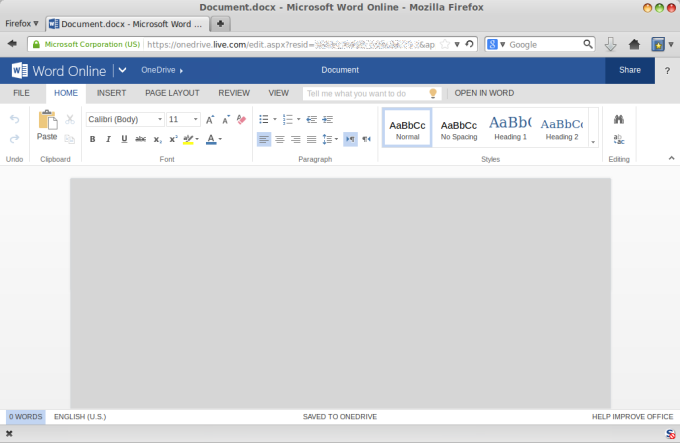
Task: Open the Word Online app switcher chevron
Action: tap(122, 70)
